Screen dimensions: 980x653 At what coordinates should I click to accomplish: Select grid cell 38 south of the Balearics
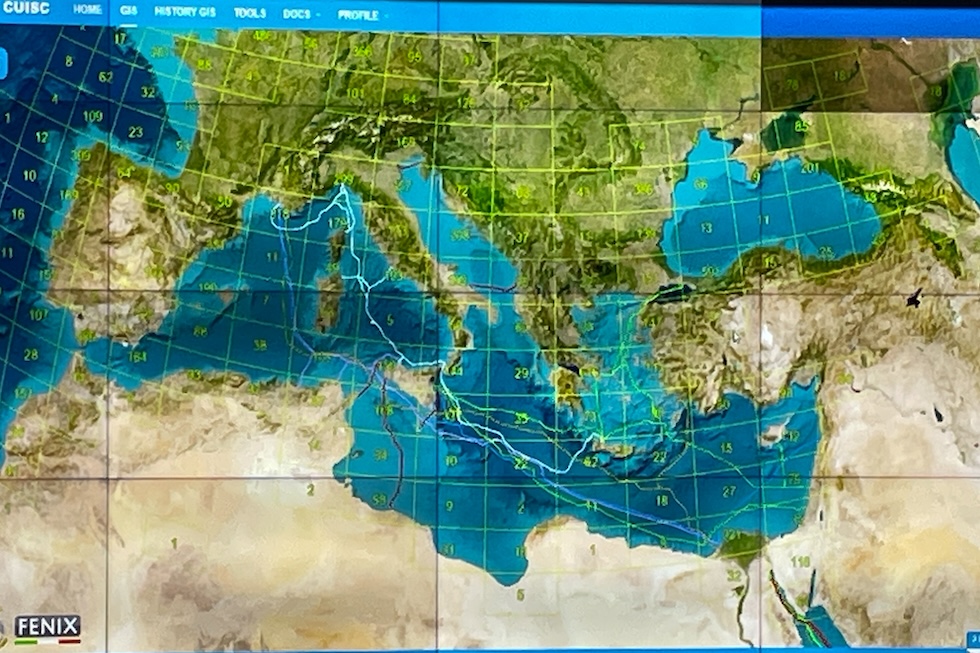pyautogui.click(x=260, y=345)
